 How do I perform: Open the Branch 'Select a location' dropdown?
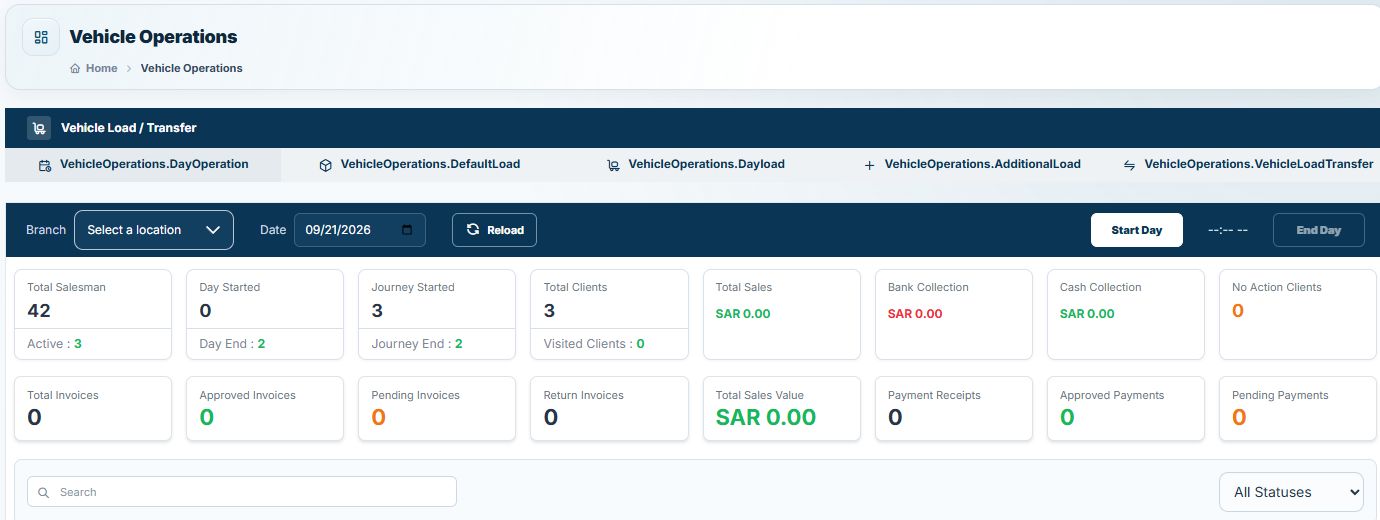click(x=154, y=230)
